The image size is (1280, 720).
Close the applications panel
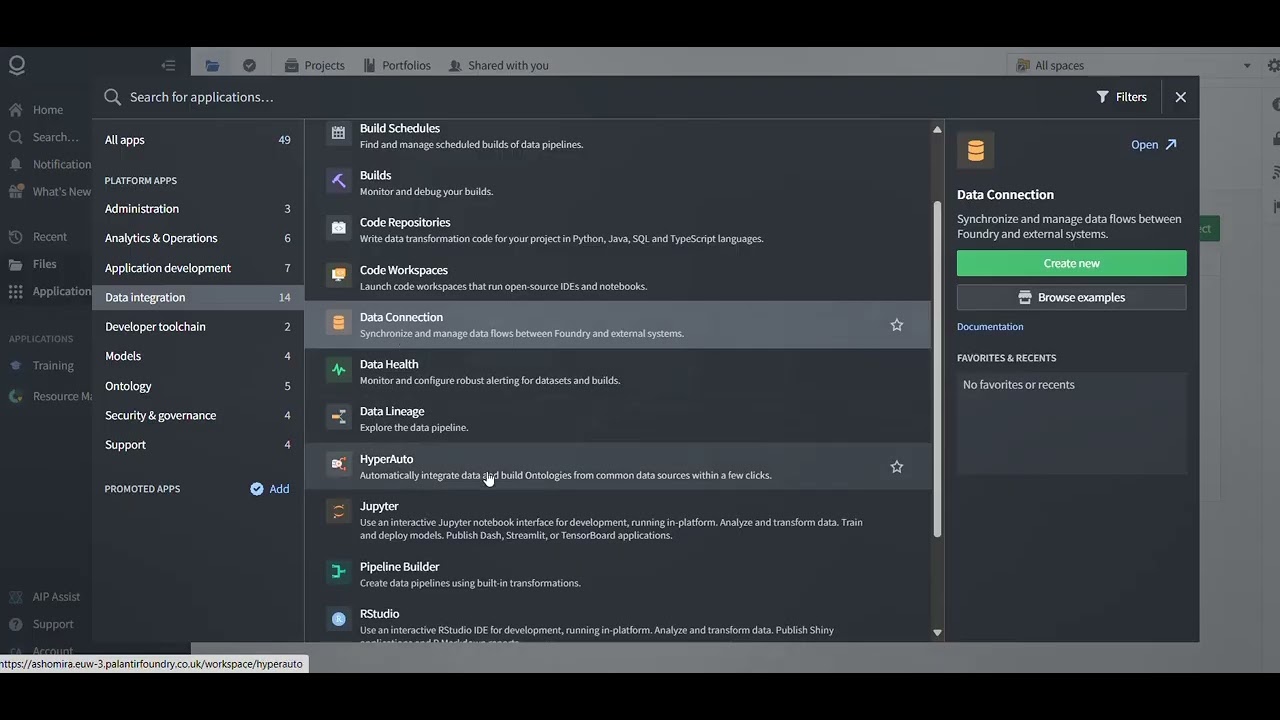point(1181,97)
